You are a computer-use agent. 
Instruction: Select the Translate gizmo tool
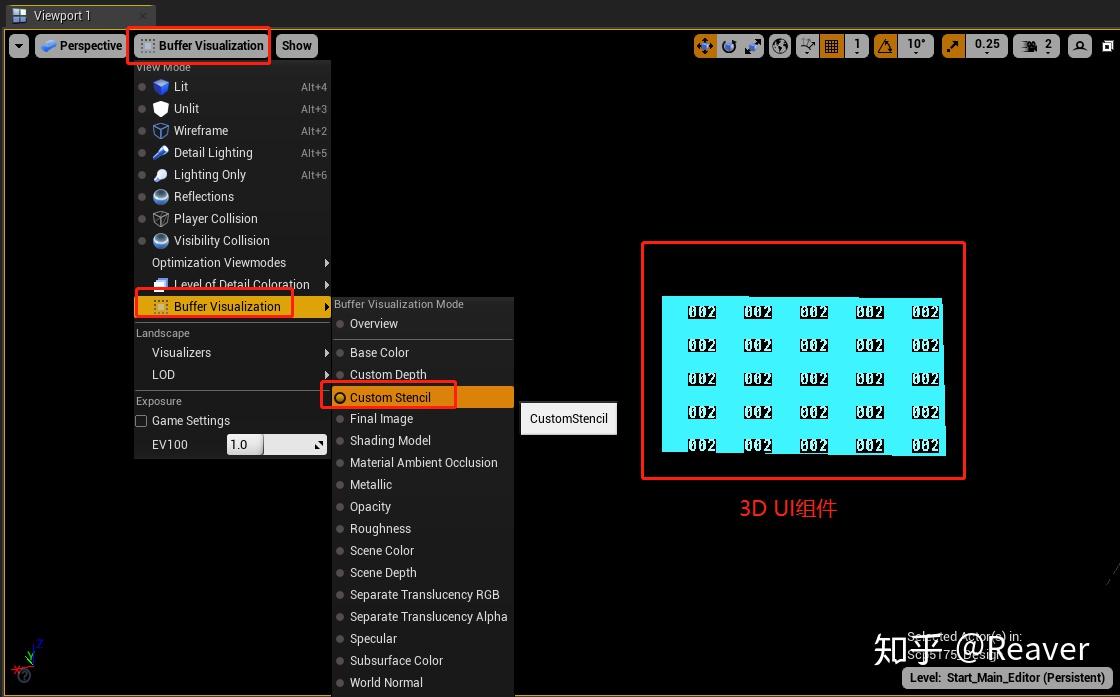[704, 45]
